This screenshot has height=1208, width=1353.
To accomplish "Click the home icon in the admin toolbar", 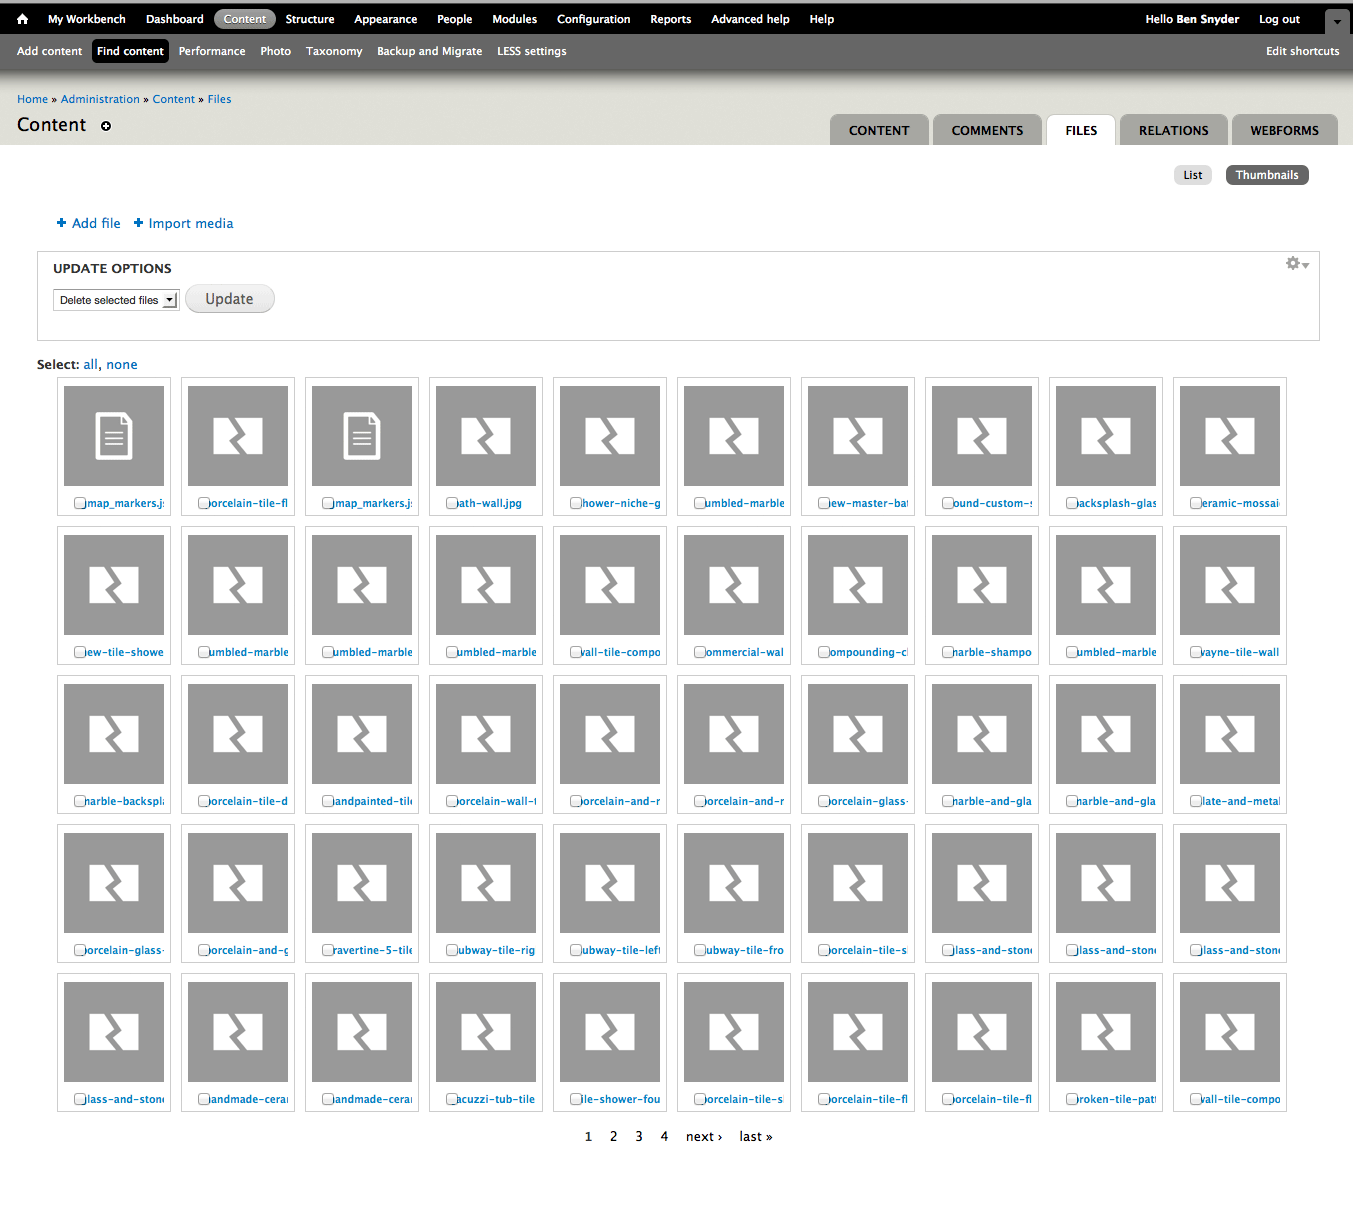I will pos(21,18).
